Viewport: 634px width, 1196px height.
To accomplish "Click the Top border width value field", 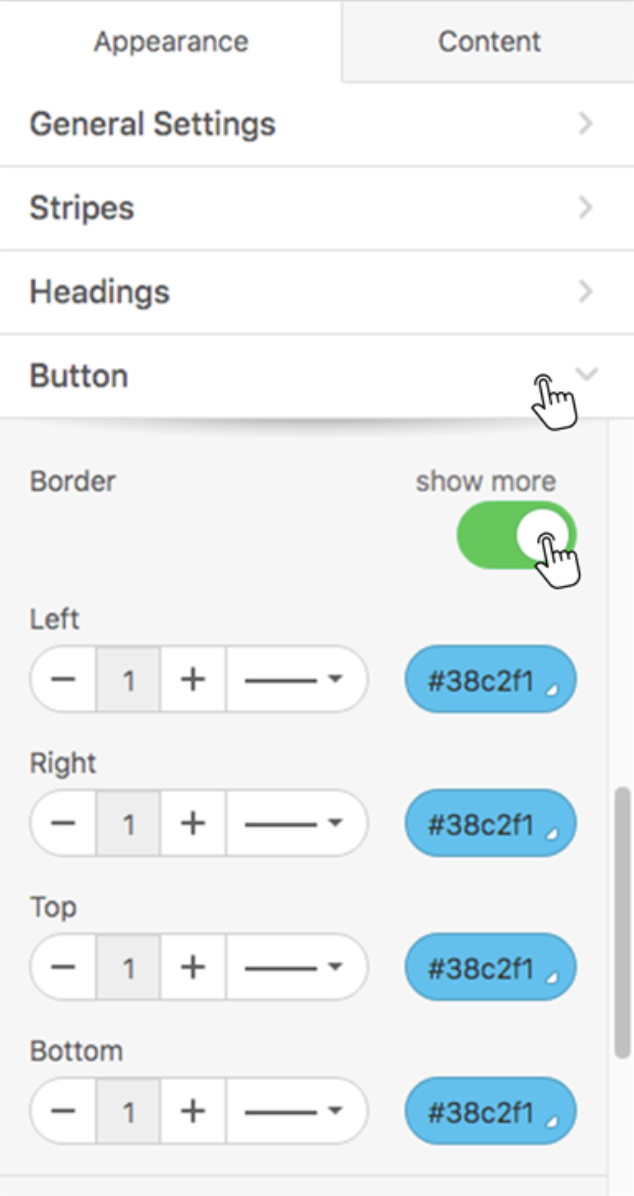I will (x=128, y=967).
